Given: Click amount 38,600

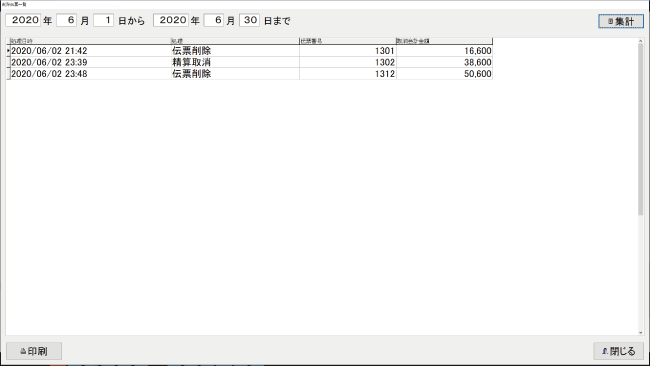Looking at the screenshot, I should (x=444, y=62).
